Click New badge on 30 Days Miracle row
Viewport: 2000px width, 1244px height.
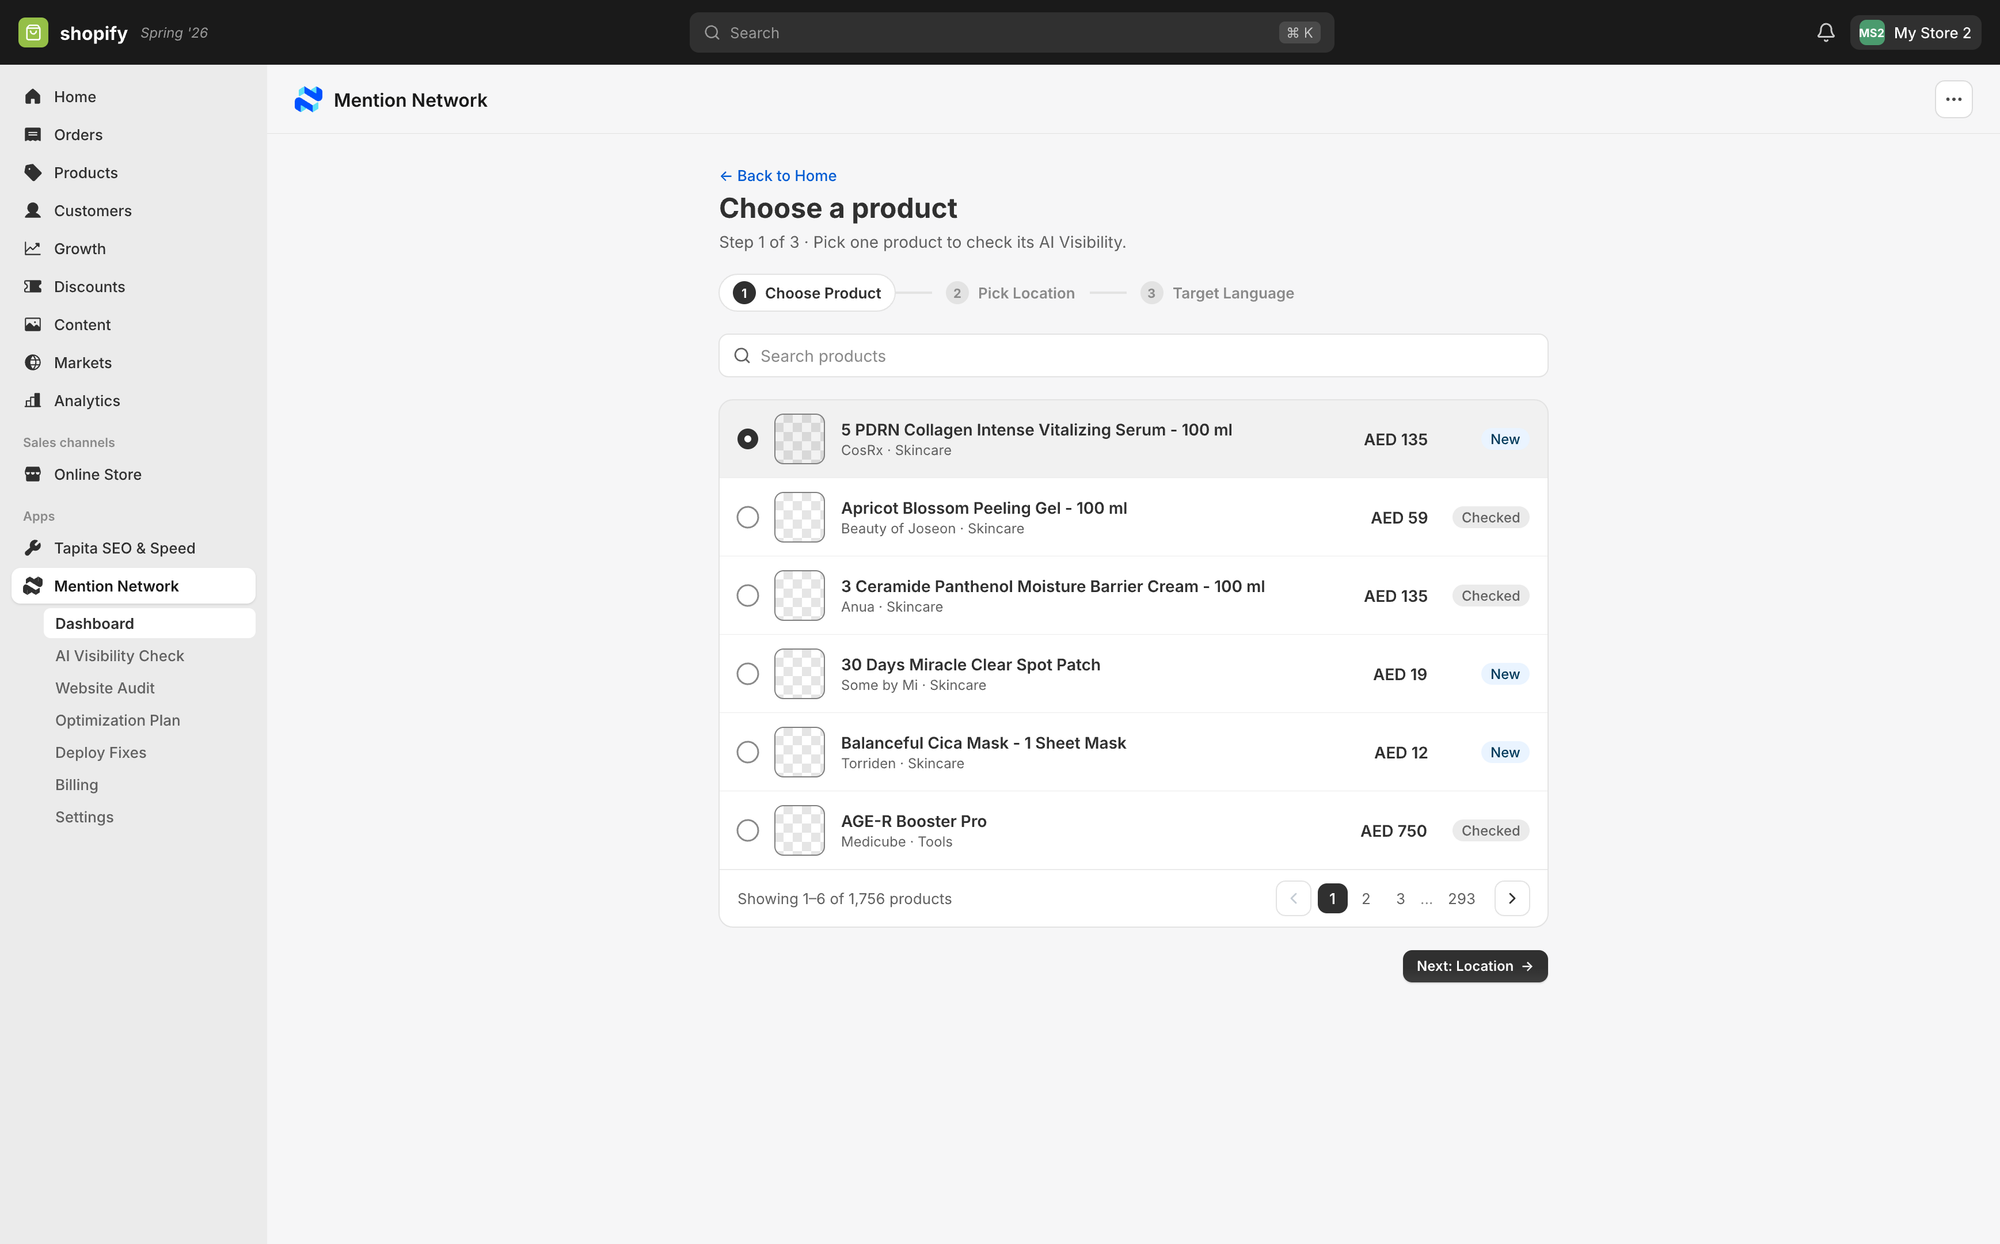(x=1505, y=674)
